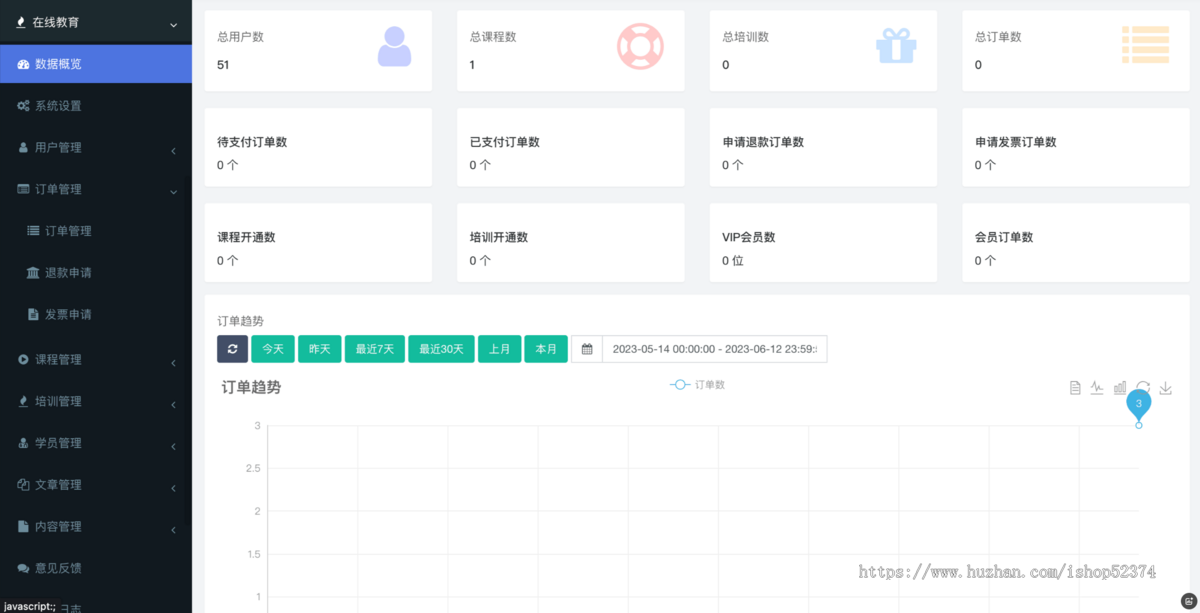Viewport: 1200px width, 613px height.
Task: Click the top-level 订单管理 card icon in the sidebar
Action: (23, 189)
